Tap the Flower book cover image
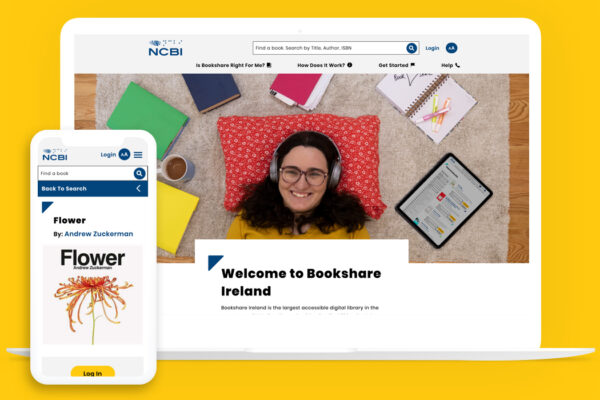The image size is (600, 400). point(92,295)
